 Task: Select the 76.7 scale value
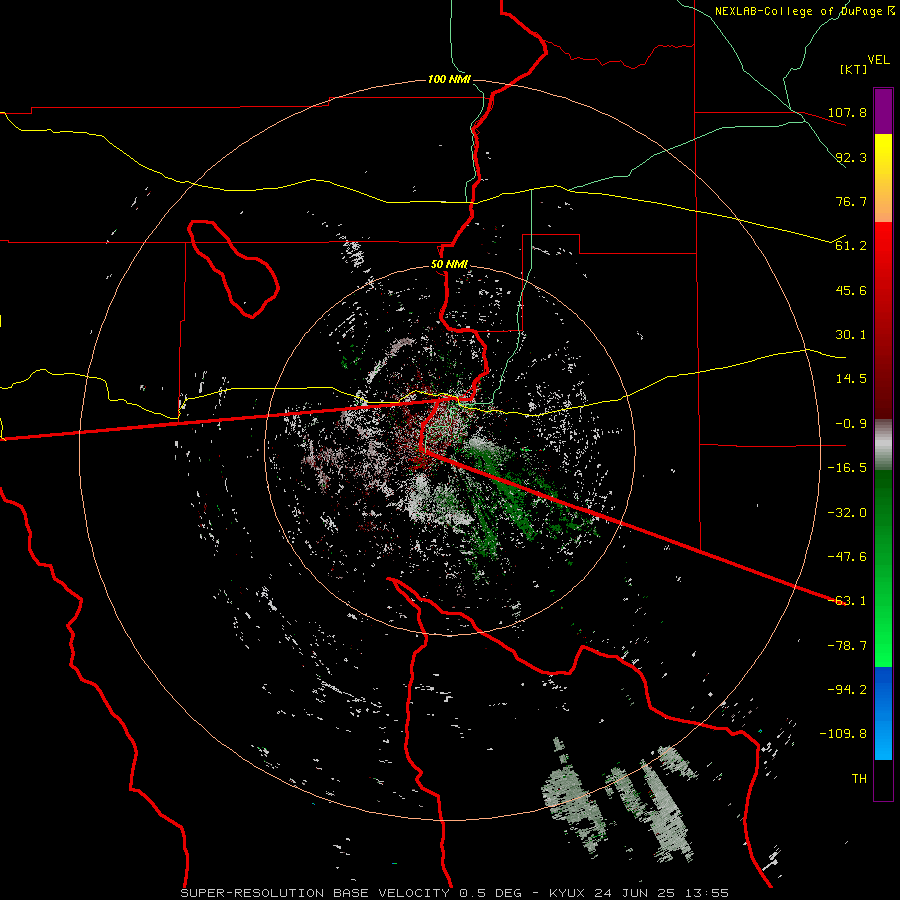[x=851, y=201]
